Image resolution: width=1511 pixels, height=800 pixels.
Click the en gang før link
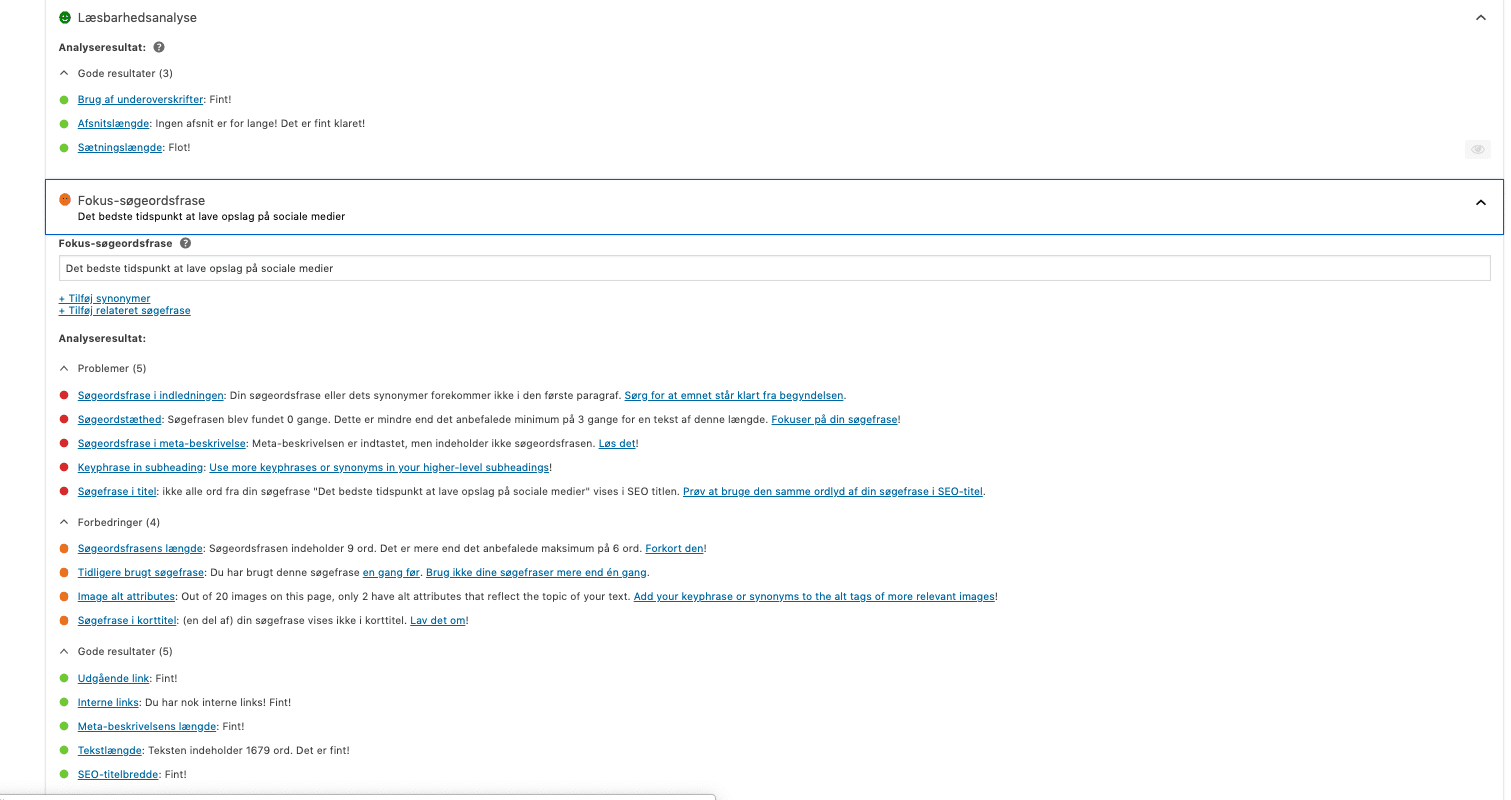click(x=391, y=572)
